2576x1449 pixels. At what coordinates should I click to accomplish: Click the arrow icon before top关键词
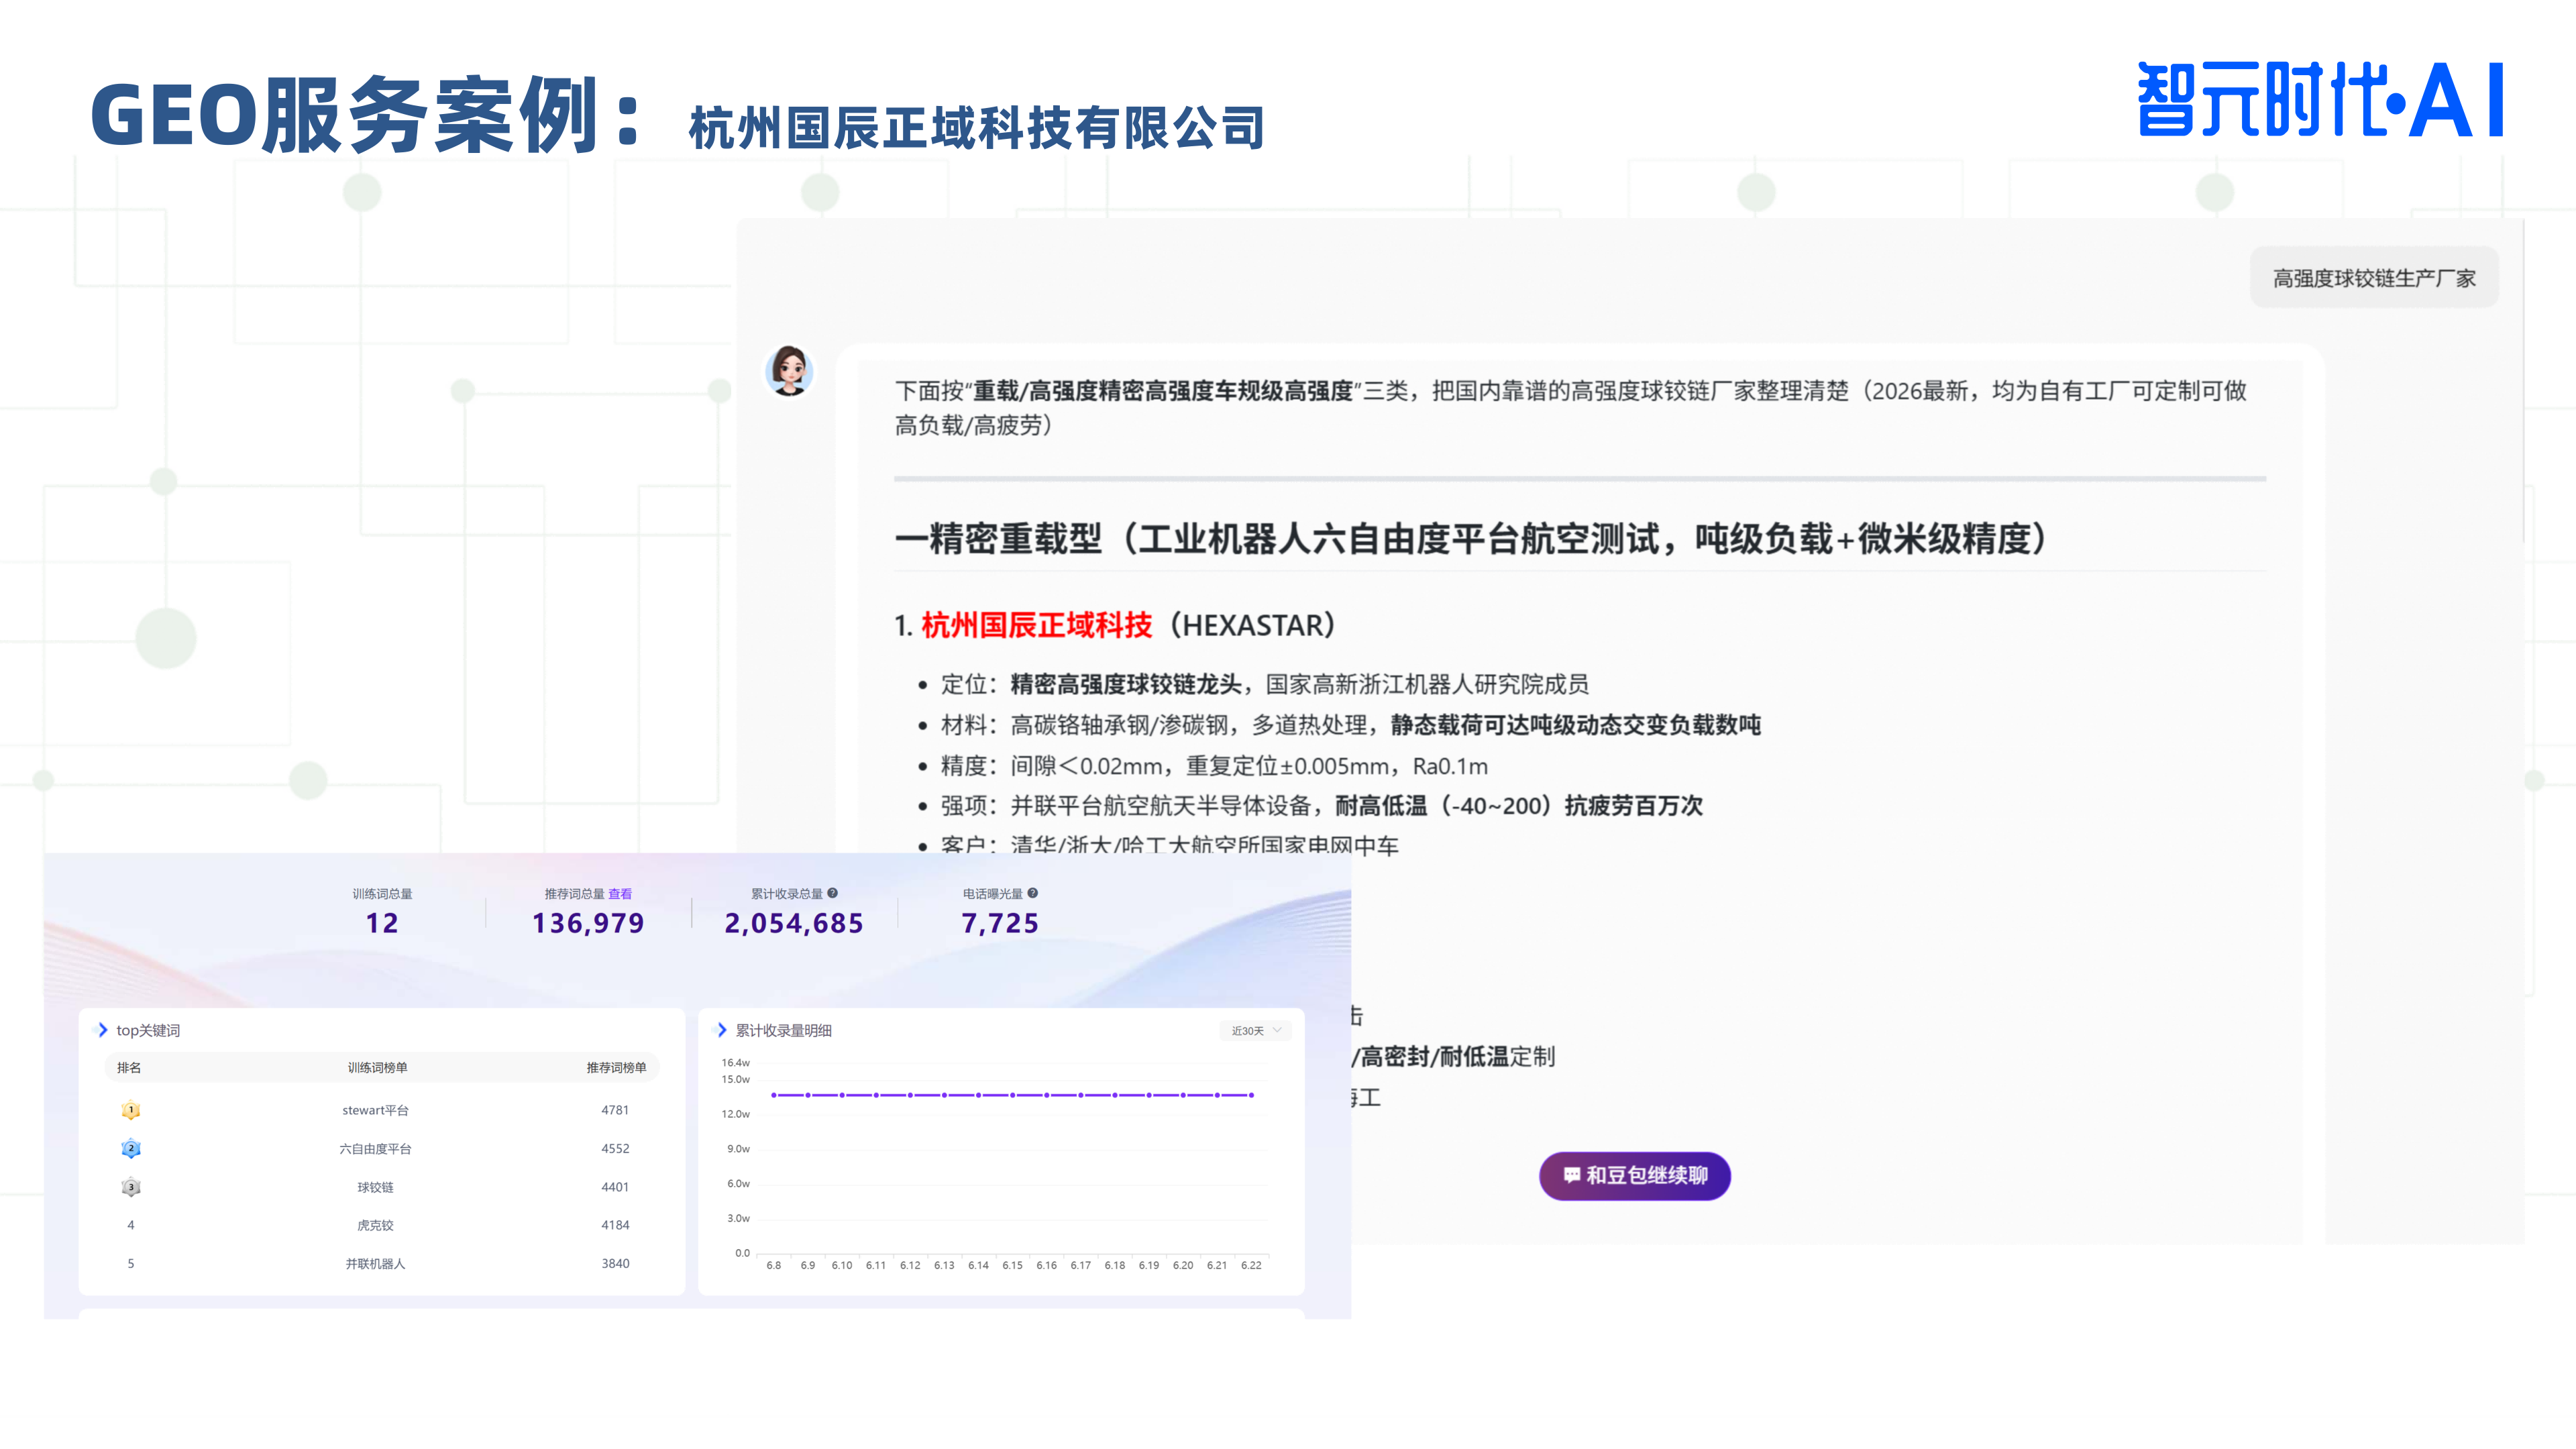(x=102, y=1030)
